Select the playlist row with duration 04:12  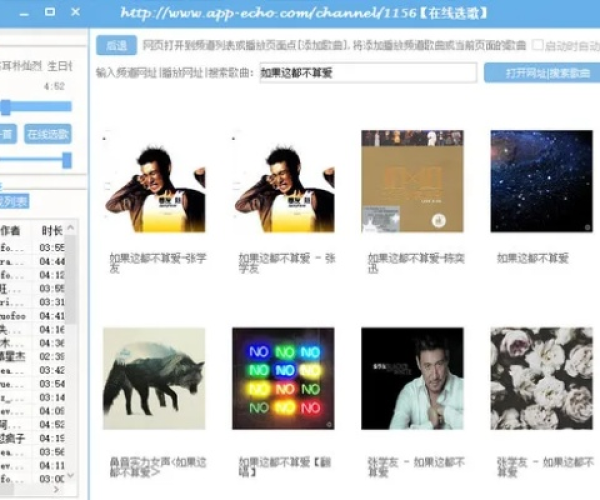(33, 275)
